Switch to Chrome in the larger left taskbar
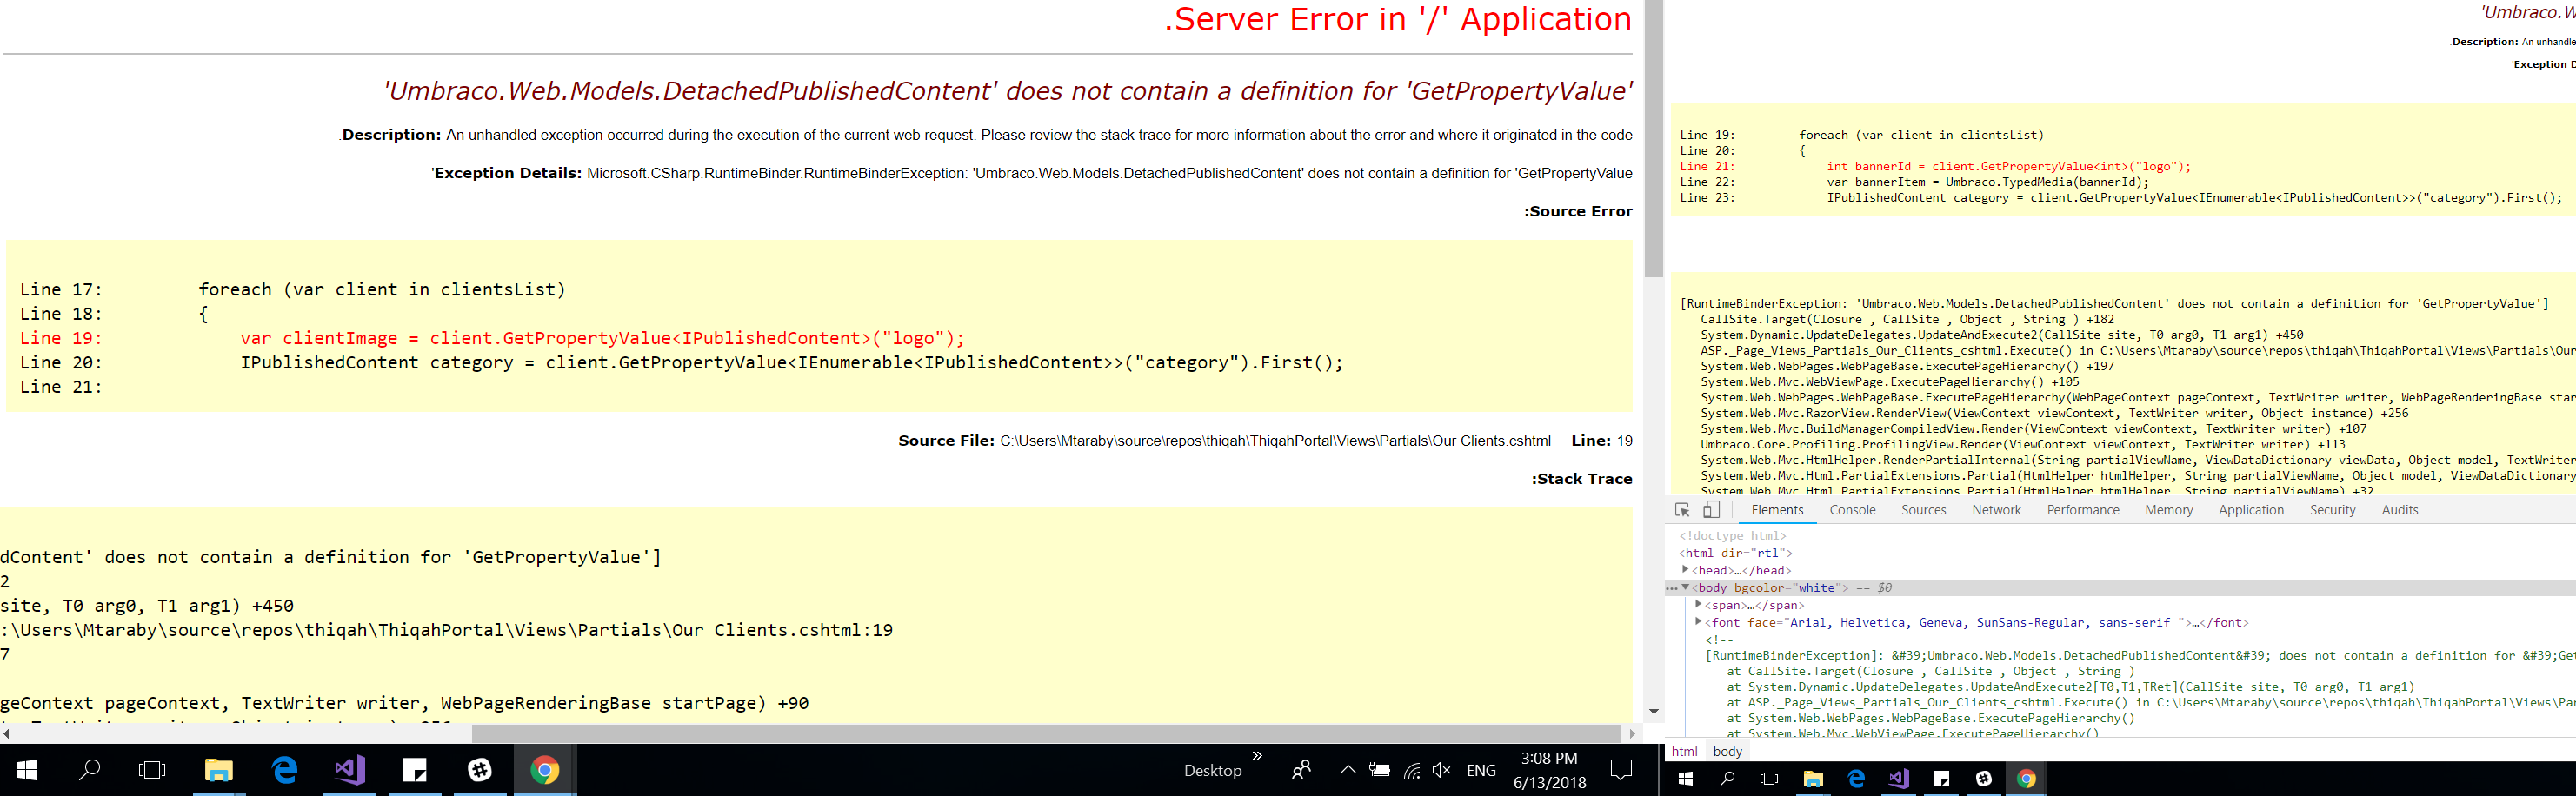The image size is (2576, 796). click(545, 770)
